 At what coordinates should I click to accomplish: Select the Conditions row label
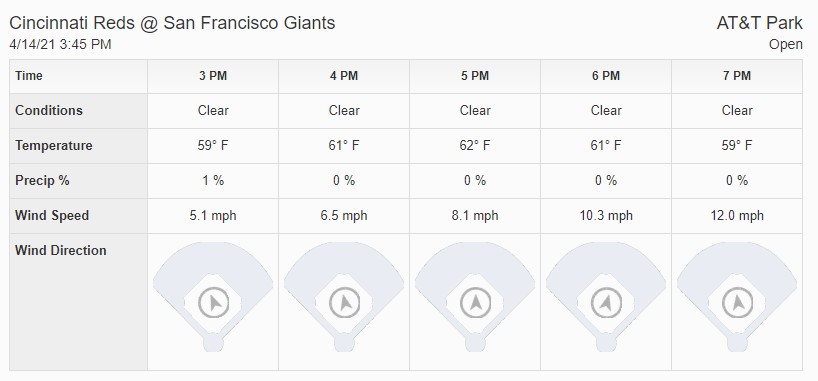pos(49,111)
